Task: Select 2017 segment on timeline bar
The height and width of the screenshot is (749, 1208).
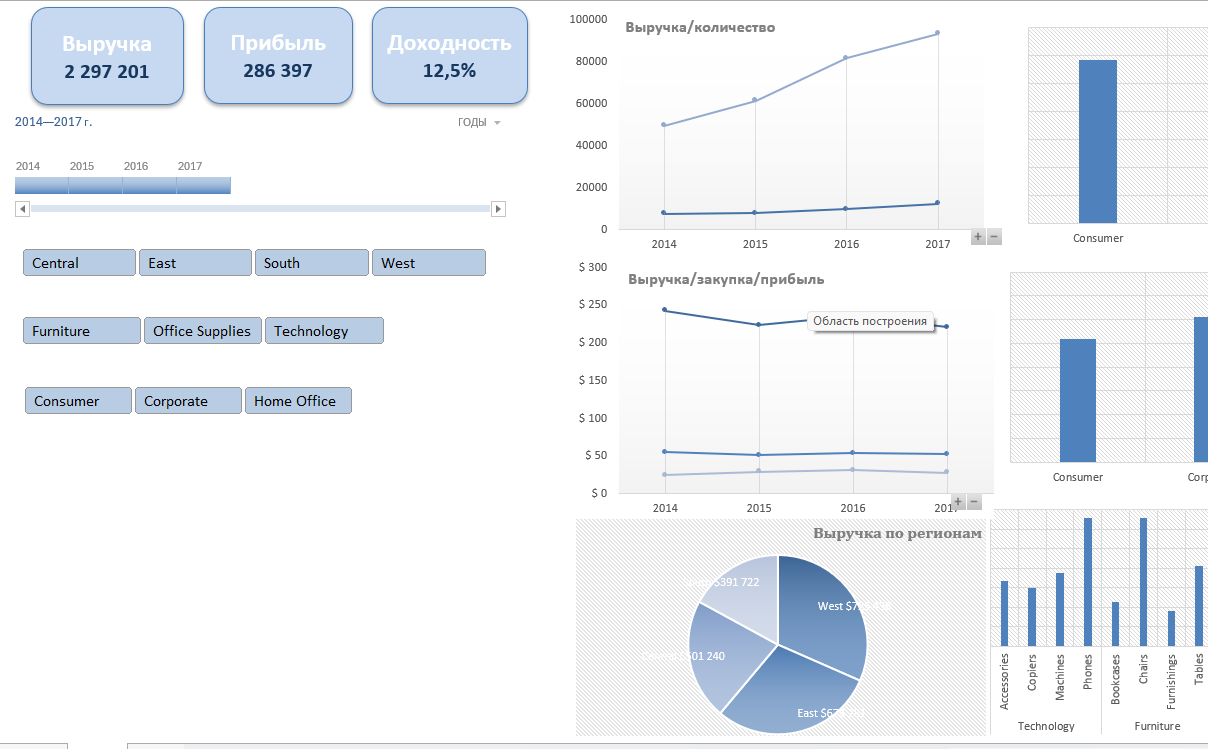Action: tap(204, 186)
